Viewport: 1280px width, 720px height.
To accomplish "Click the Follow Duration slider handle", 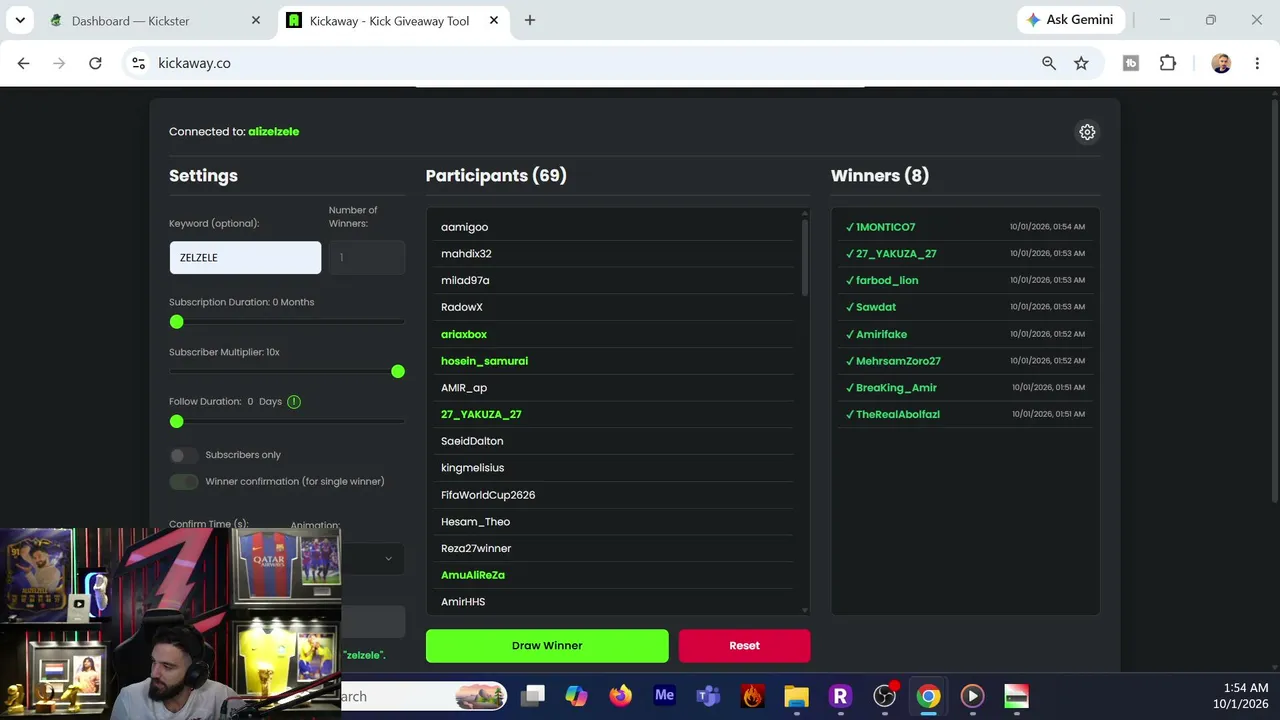I will tap(177, 422).
